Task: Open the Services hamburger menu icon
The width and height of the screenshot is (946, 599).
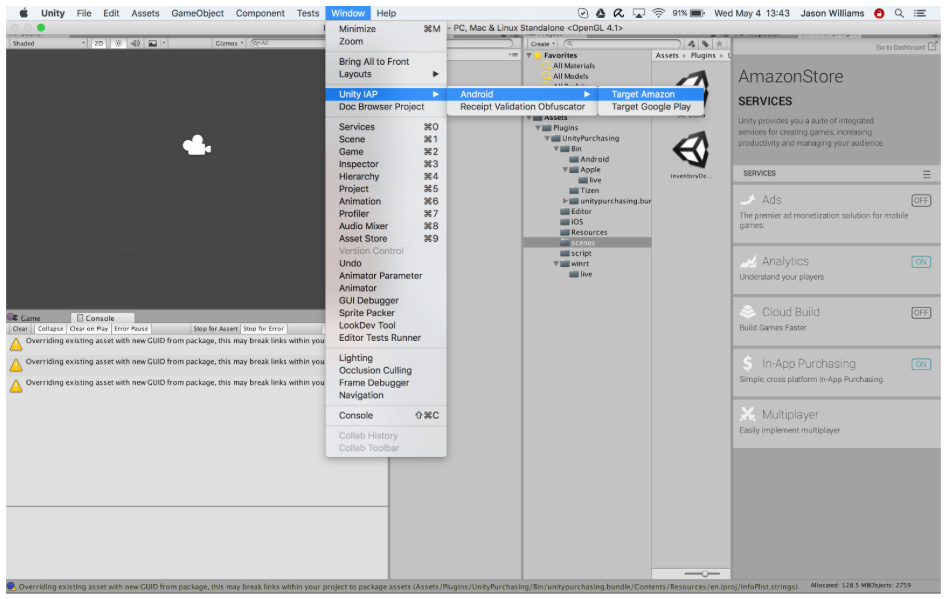Action: [x=926, y=174]
